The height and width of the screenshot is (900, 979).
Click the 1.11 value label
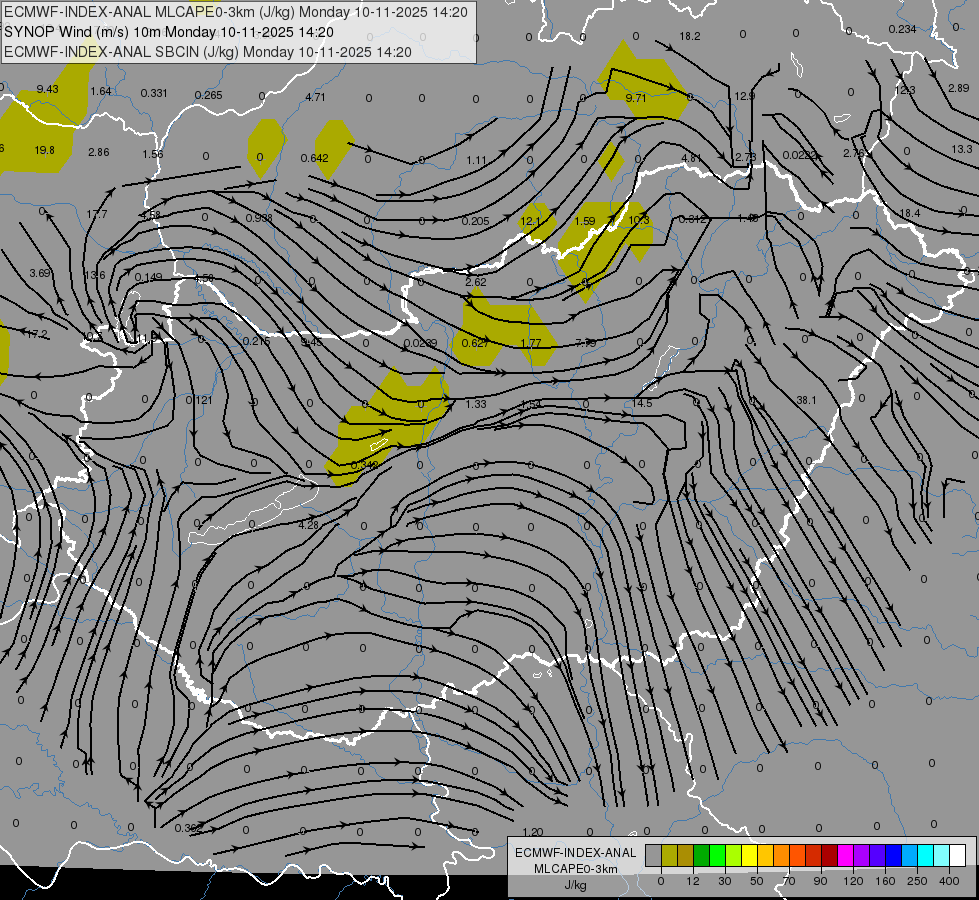476,160
